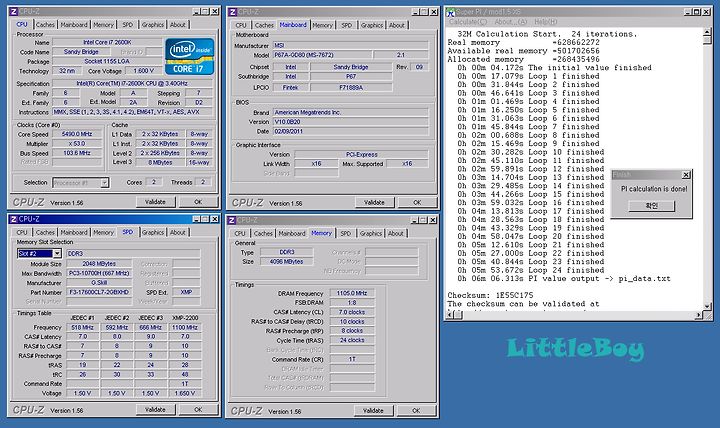This screenshot has width=720, height=428.
Task: Click the LPCIO value 'F71889A'
Action: tap(351, 87)
